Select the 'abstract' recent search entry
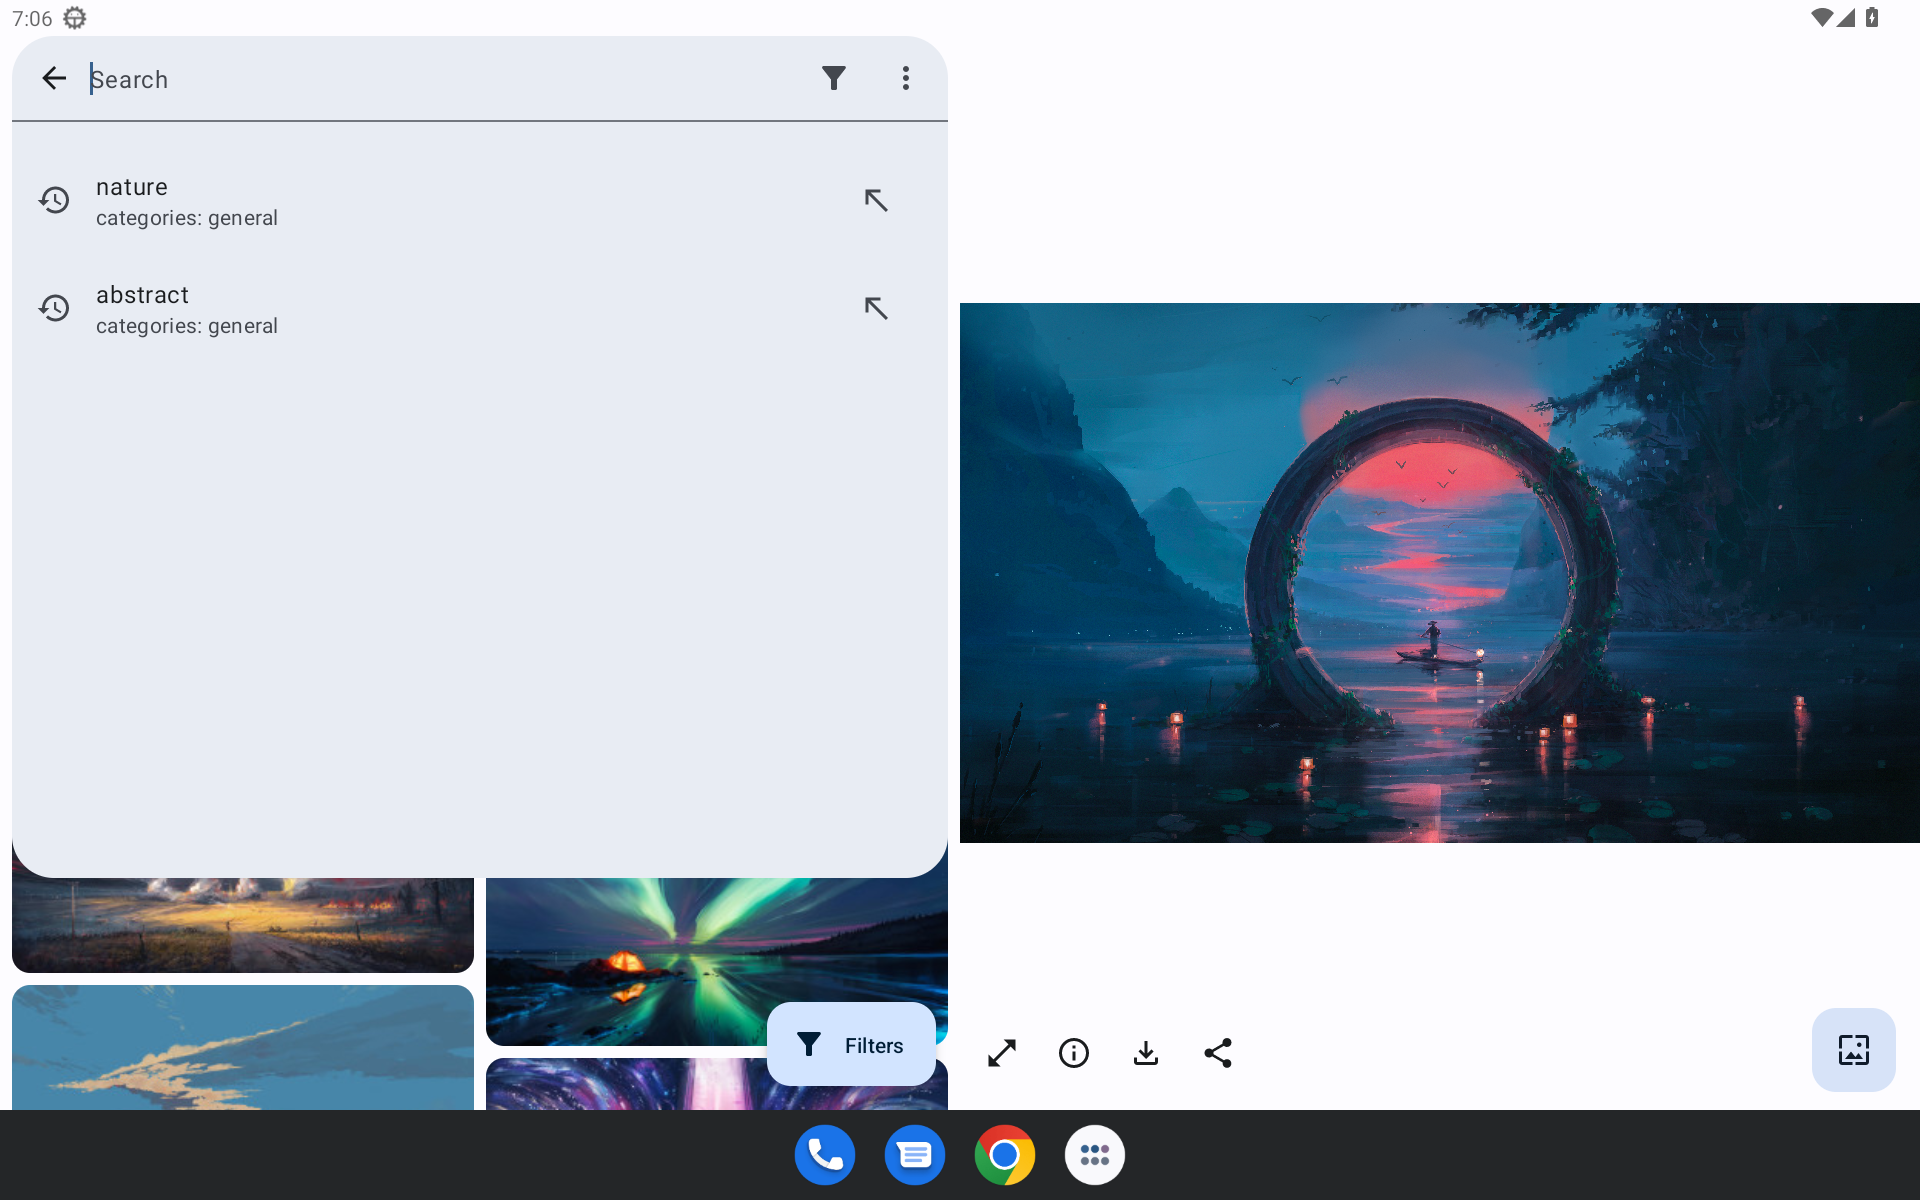This screenshot has height=1200, width=1920. pos(400,309)
